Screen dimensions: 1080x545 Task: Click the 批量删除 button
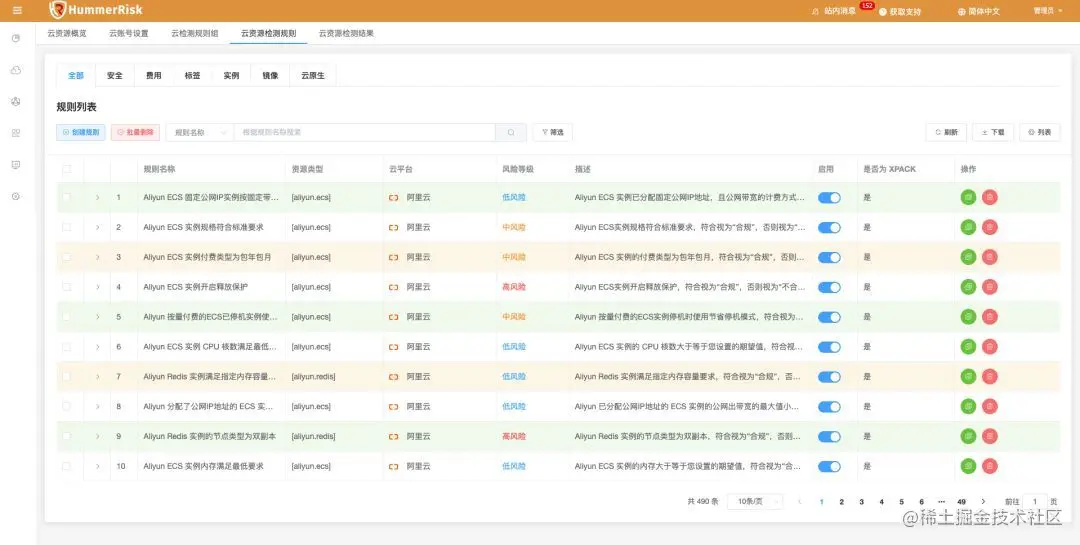135,132
